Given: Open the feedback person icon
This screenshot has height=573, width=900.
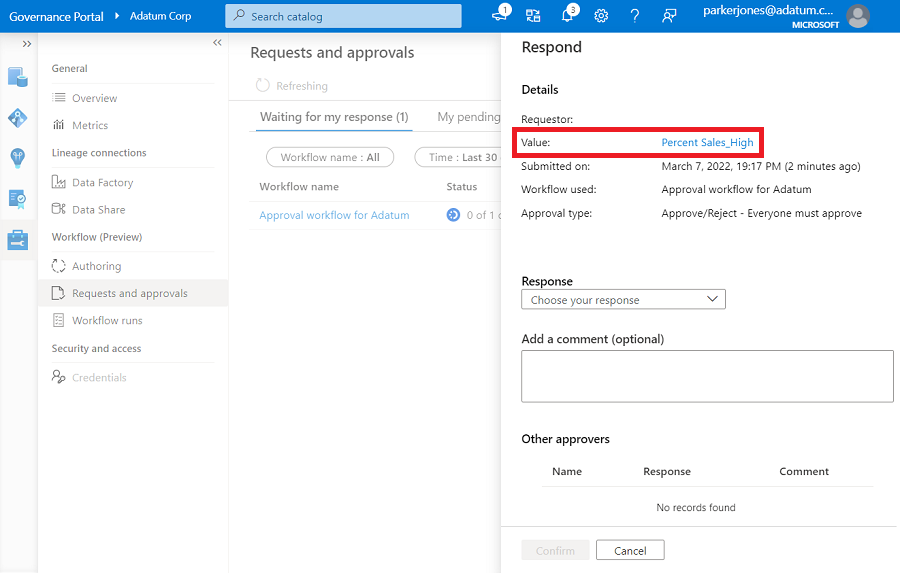Looking at the screenshot, I should point(669,16).
